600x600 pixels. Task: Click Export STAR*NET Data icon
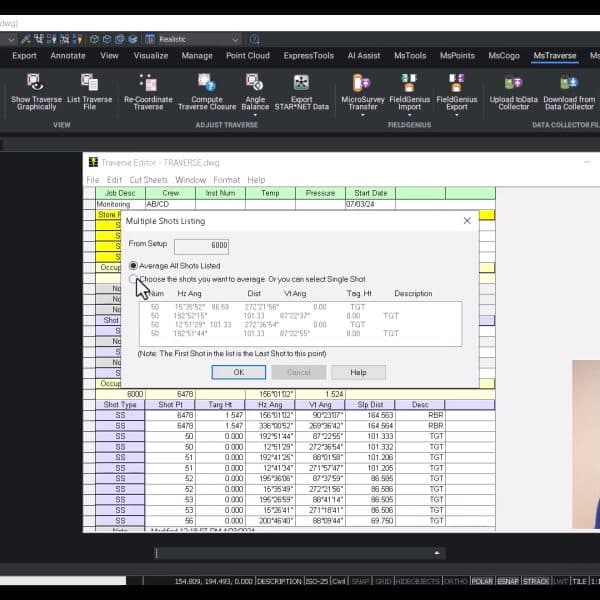[x=301, y=83]
